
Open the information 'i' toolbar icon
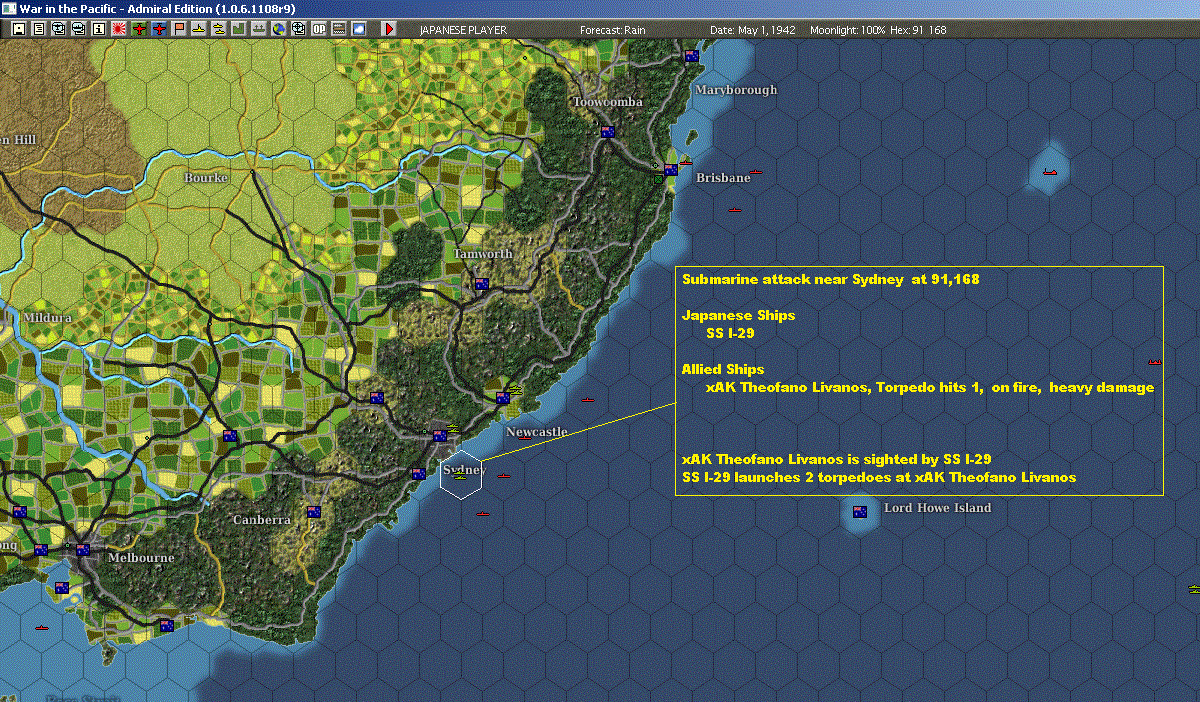tap(99, 29)
